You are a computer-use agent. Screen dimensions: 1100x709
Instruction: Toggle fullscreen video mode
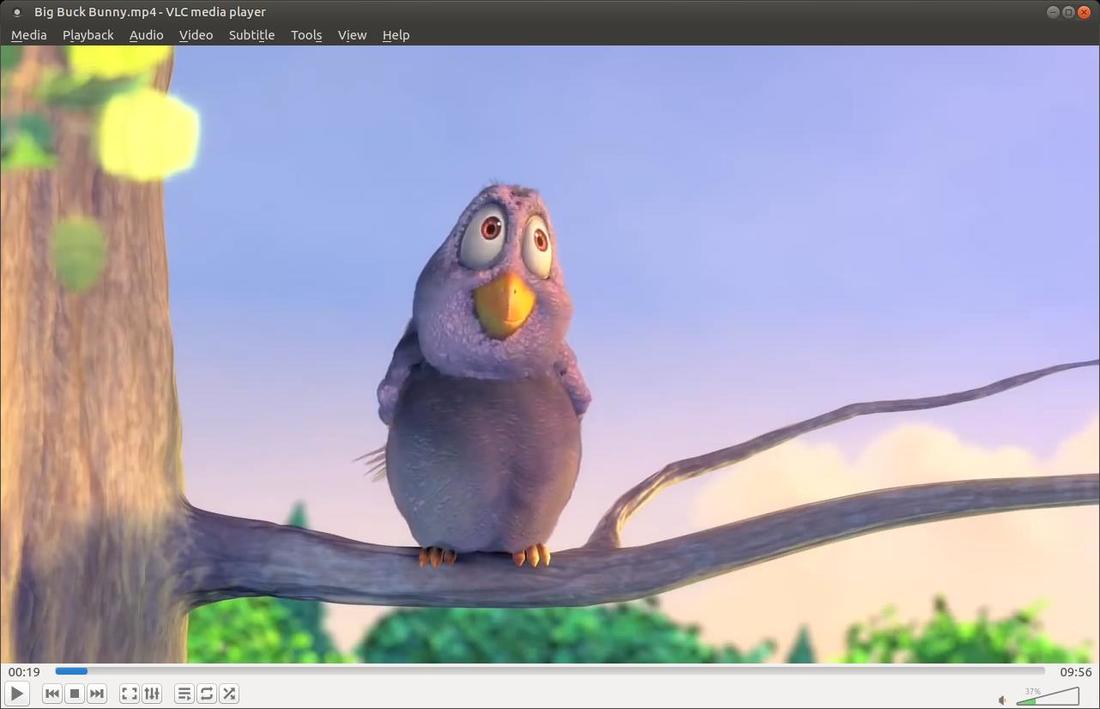[x=129, y=694]
